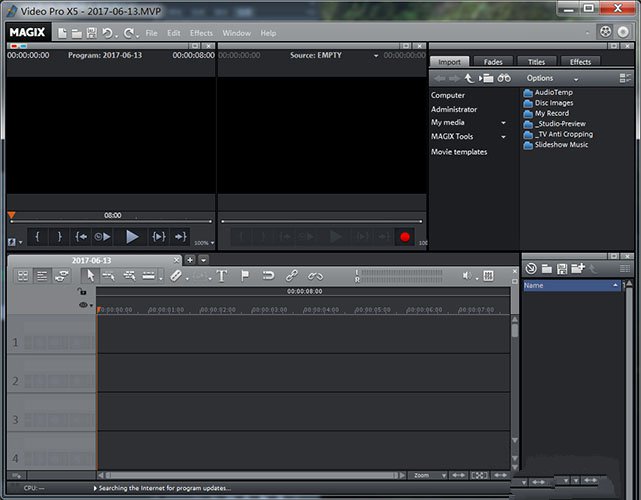Open the File menu
641x500 pixels.
pyautogui.click(x=151, y=33)
